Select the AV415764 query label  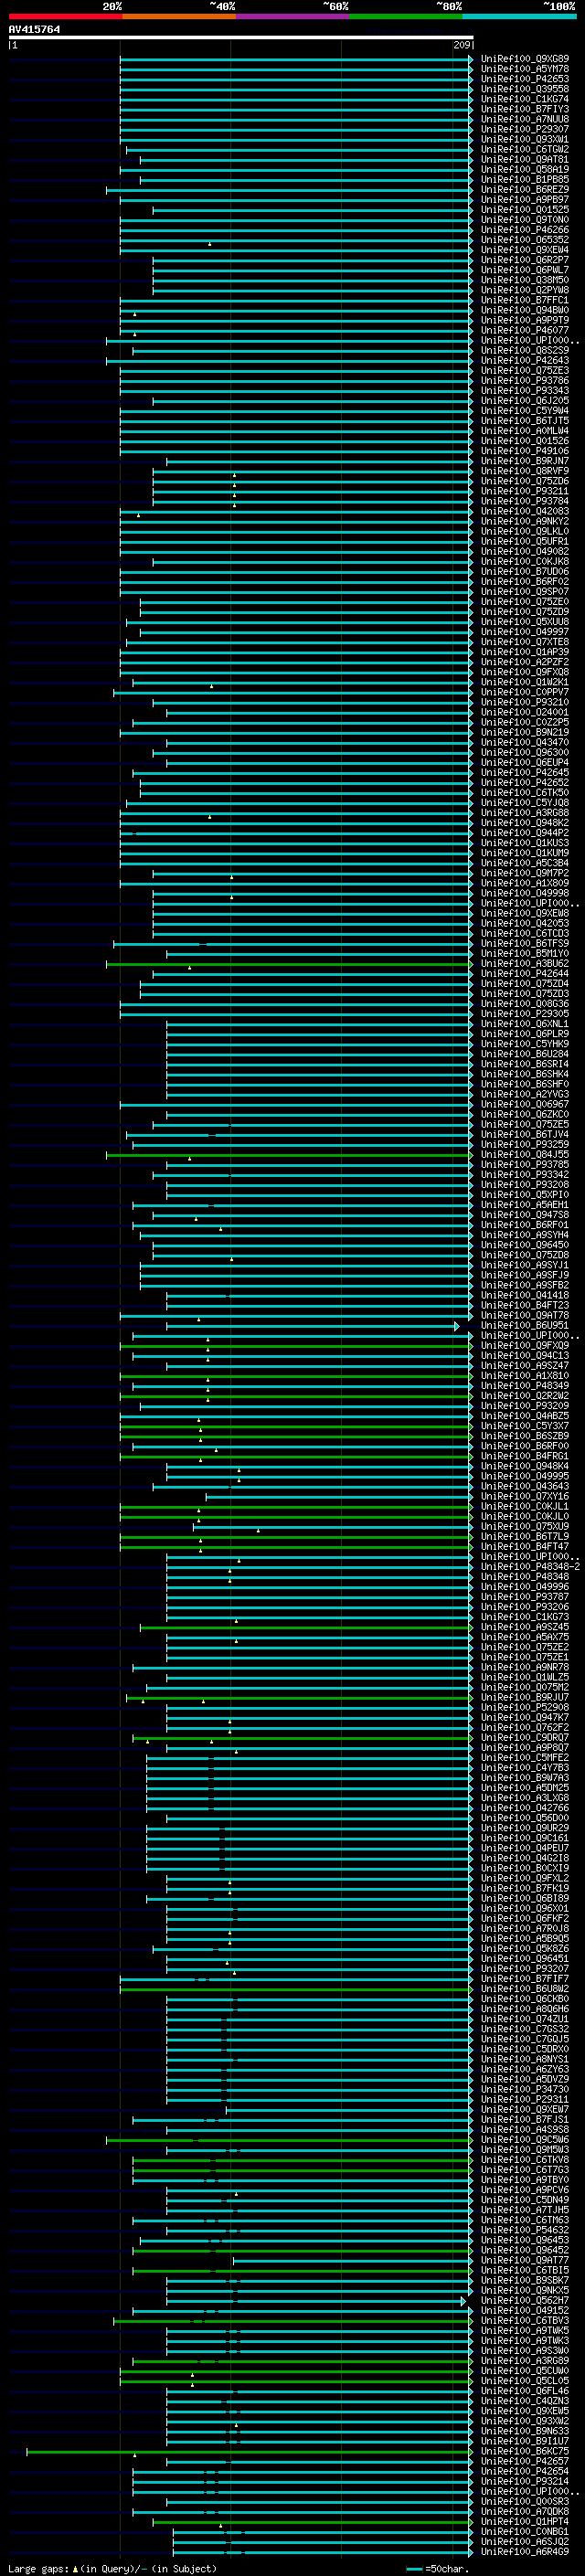point(34,30)
